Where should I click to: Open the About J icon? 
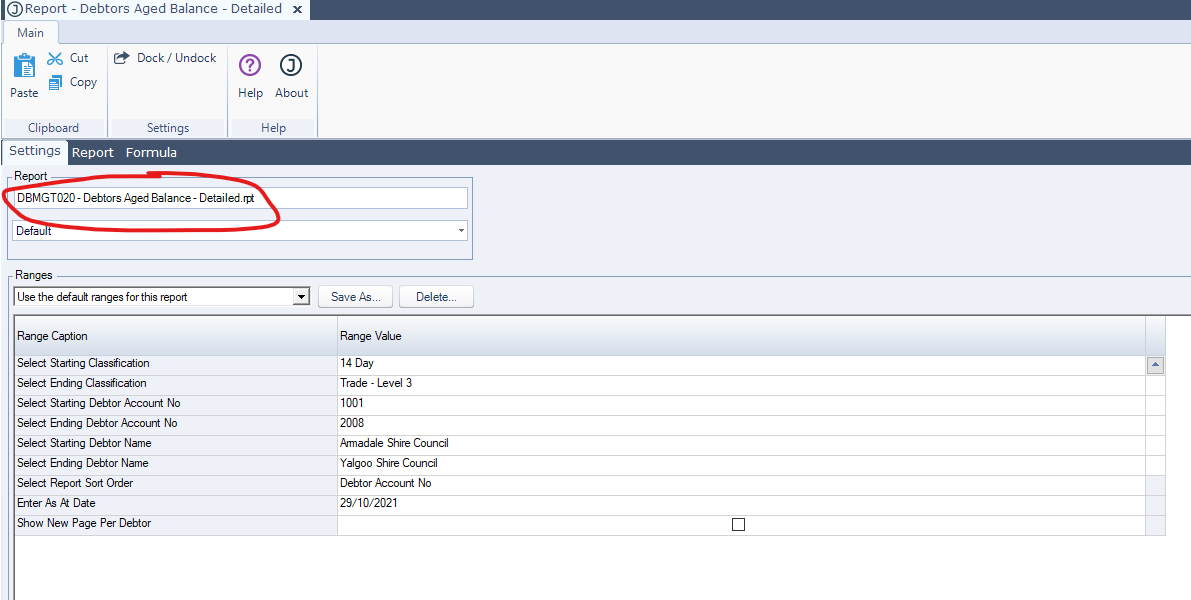291,66
